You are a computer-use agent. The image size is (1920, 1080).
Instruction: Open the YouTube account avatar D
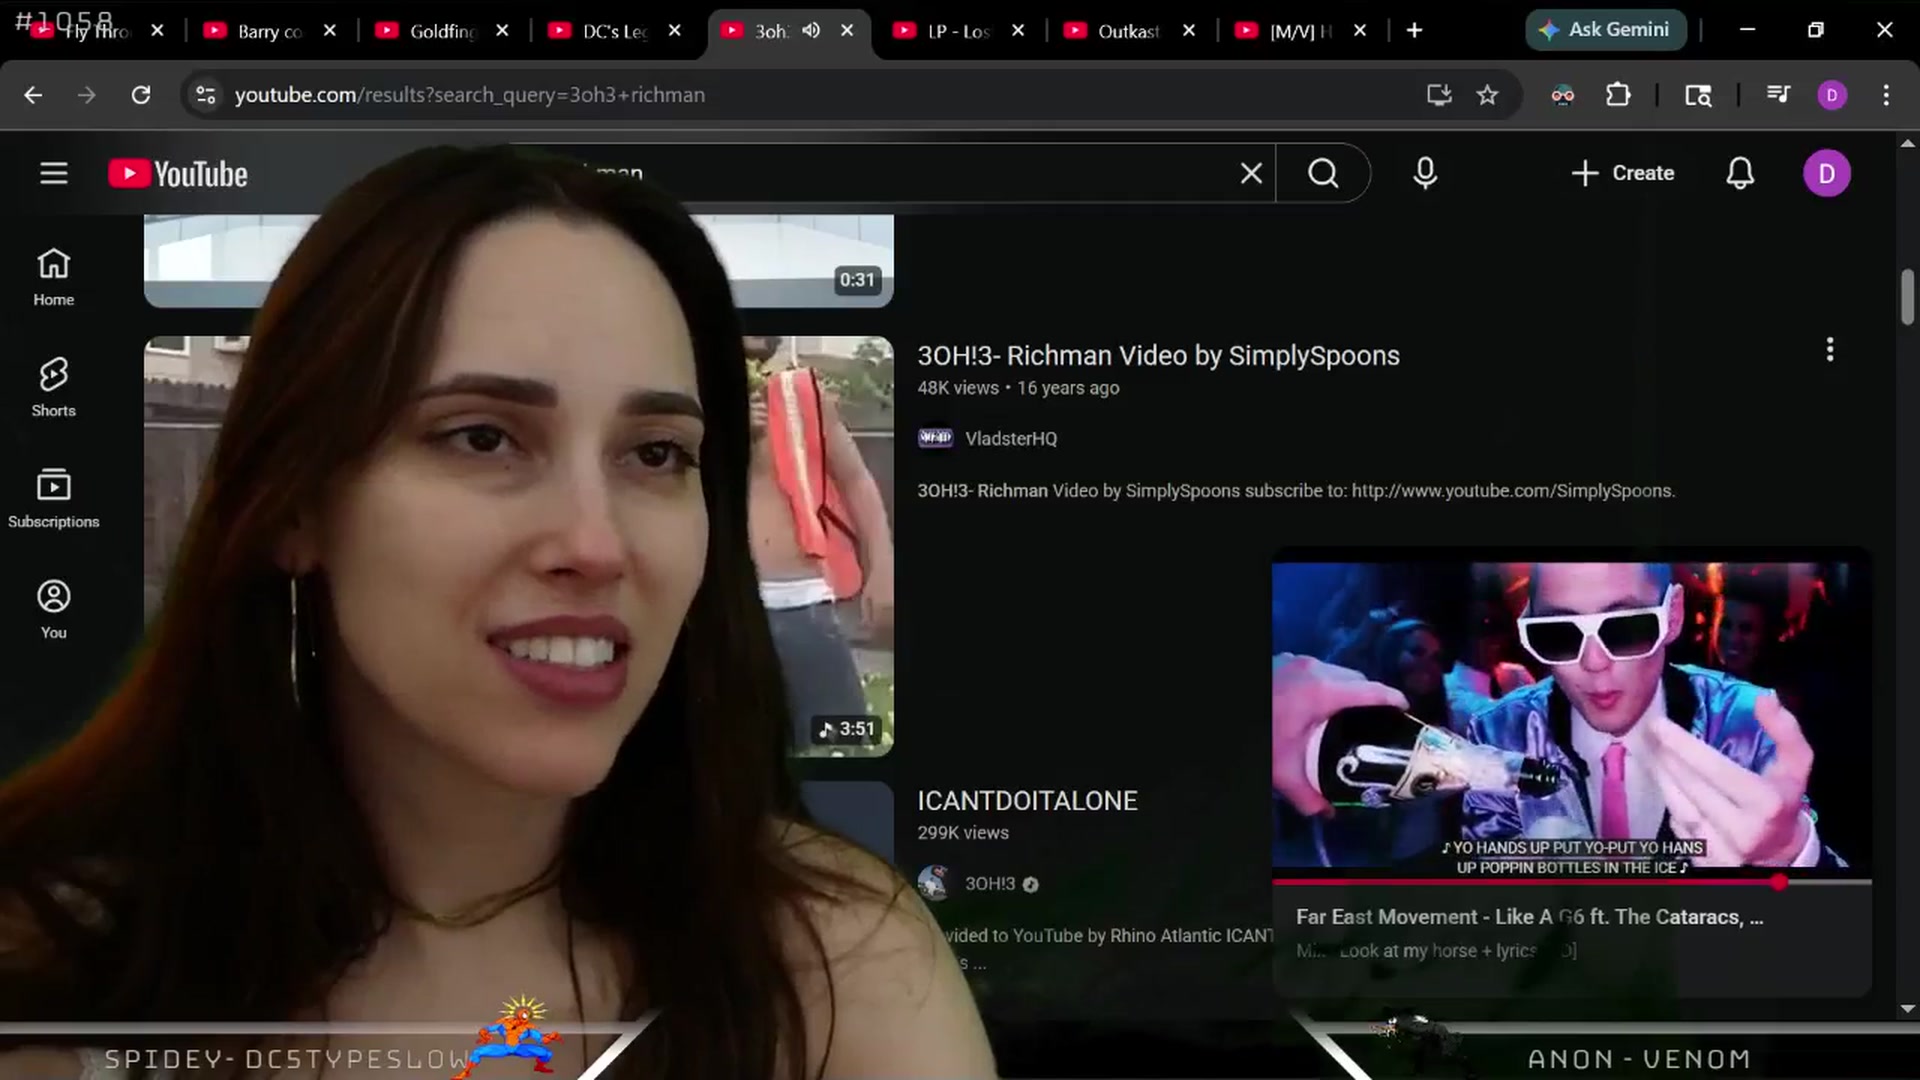coord(1826,173)
